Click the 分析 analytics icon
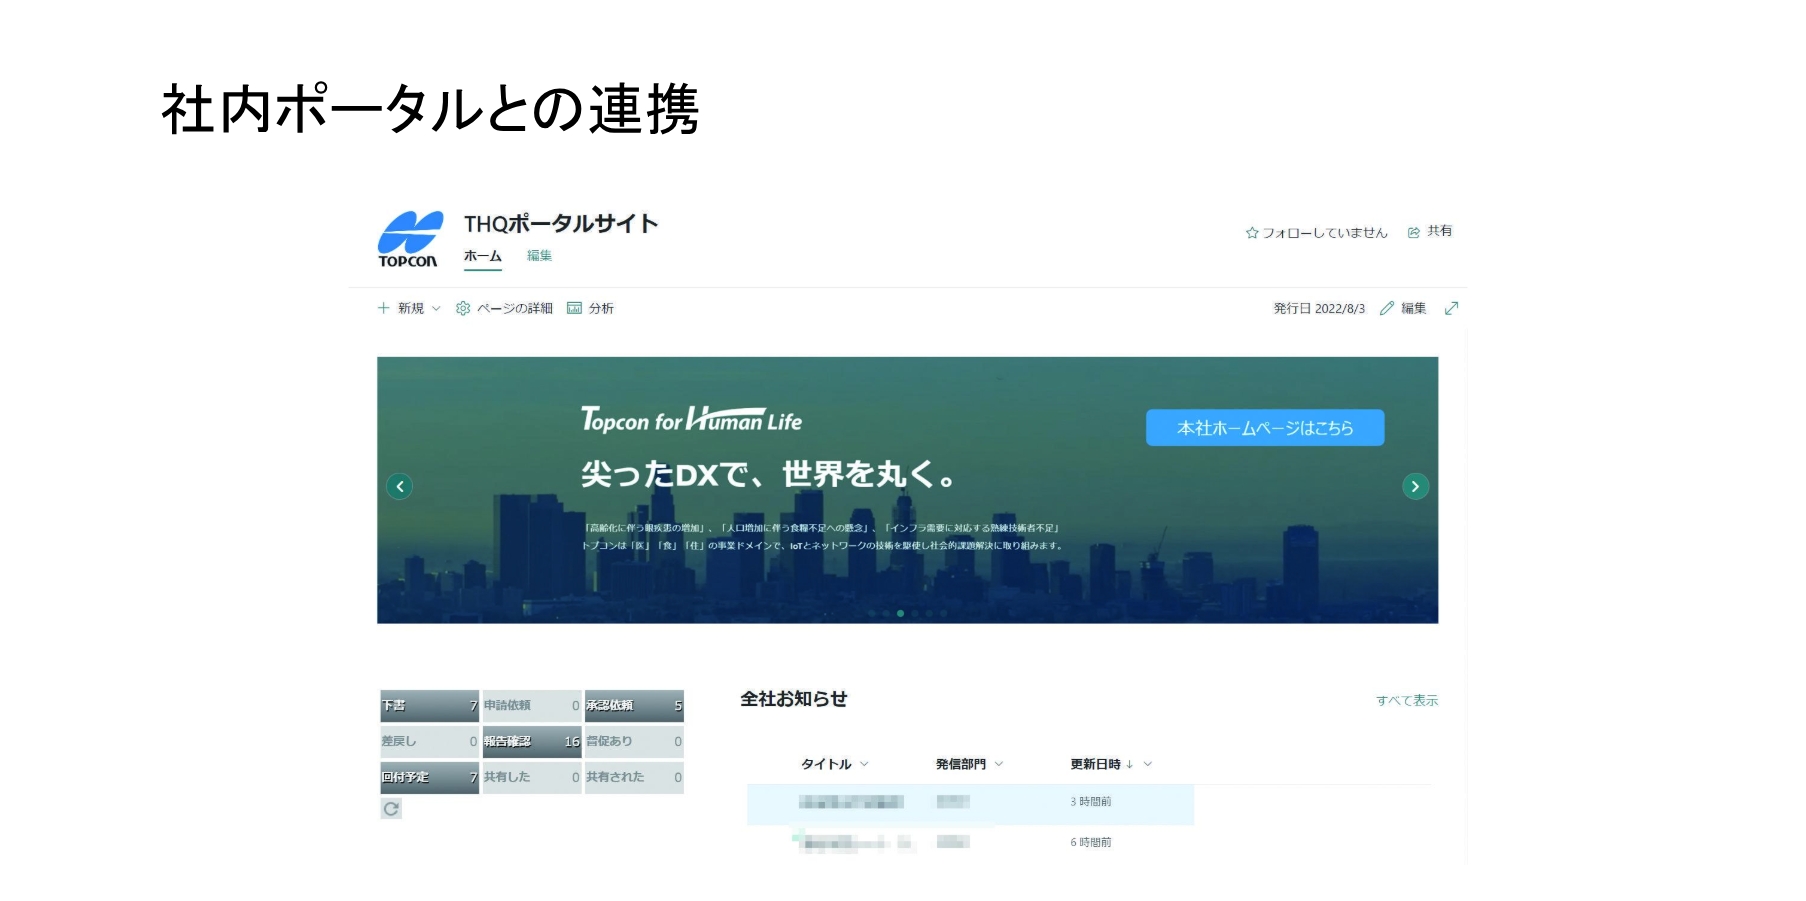Screen dimensions: 1806x901 point(574,308)
